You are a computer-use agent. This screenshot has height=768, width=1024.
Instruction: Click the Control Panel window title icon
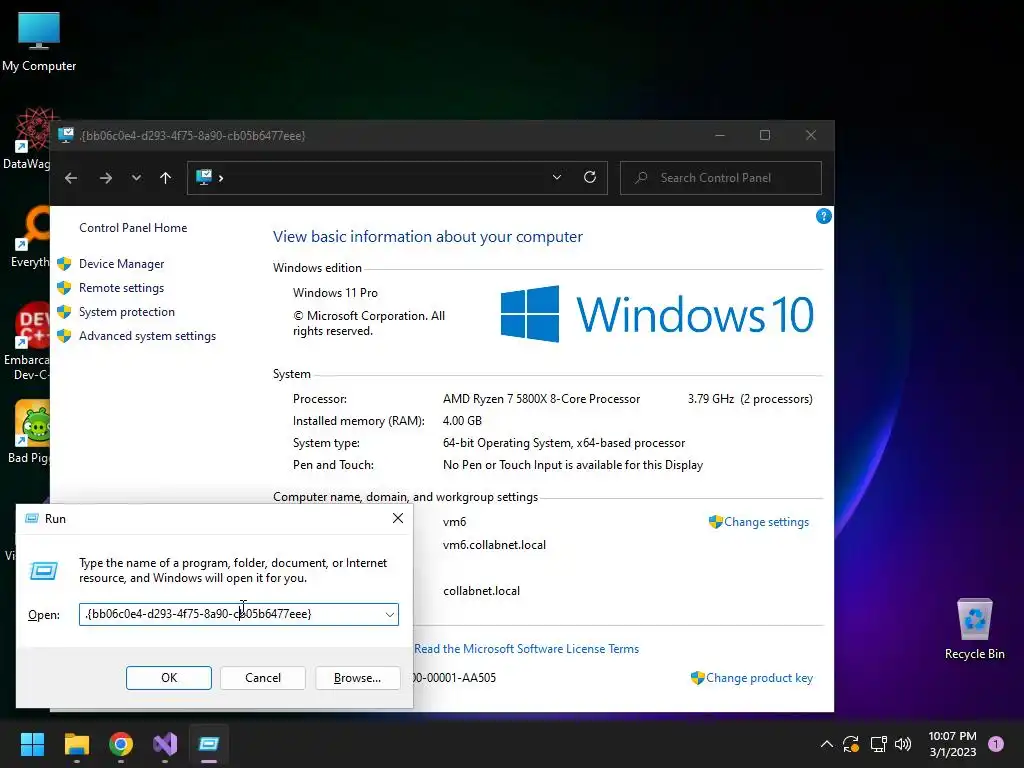pyautogui.click(x=65, y=135)
